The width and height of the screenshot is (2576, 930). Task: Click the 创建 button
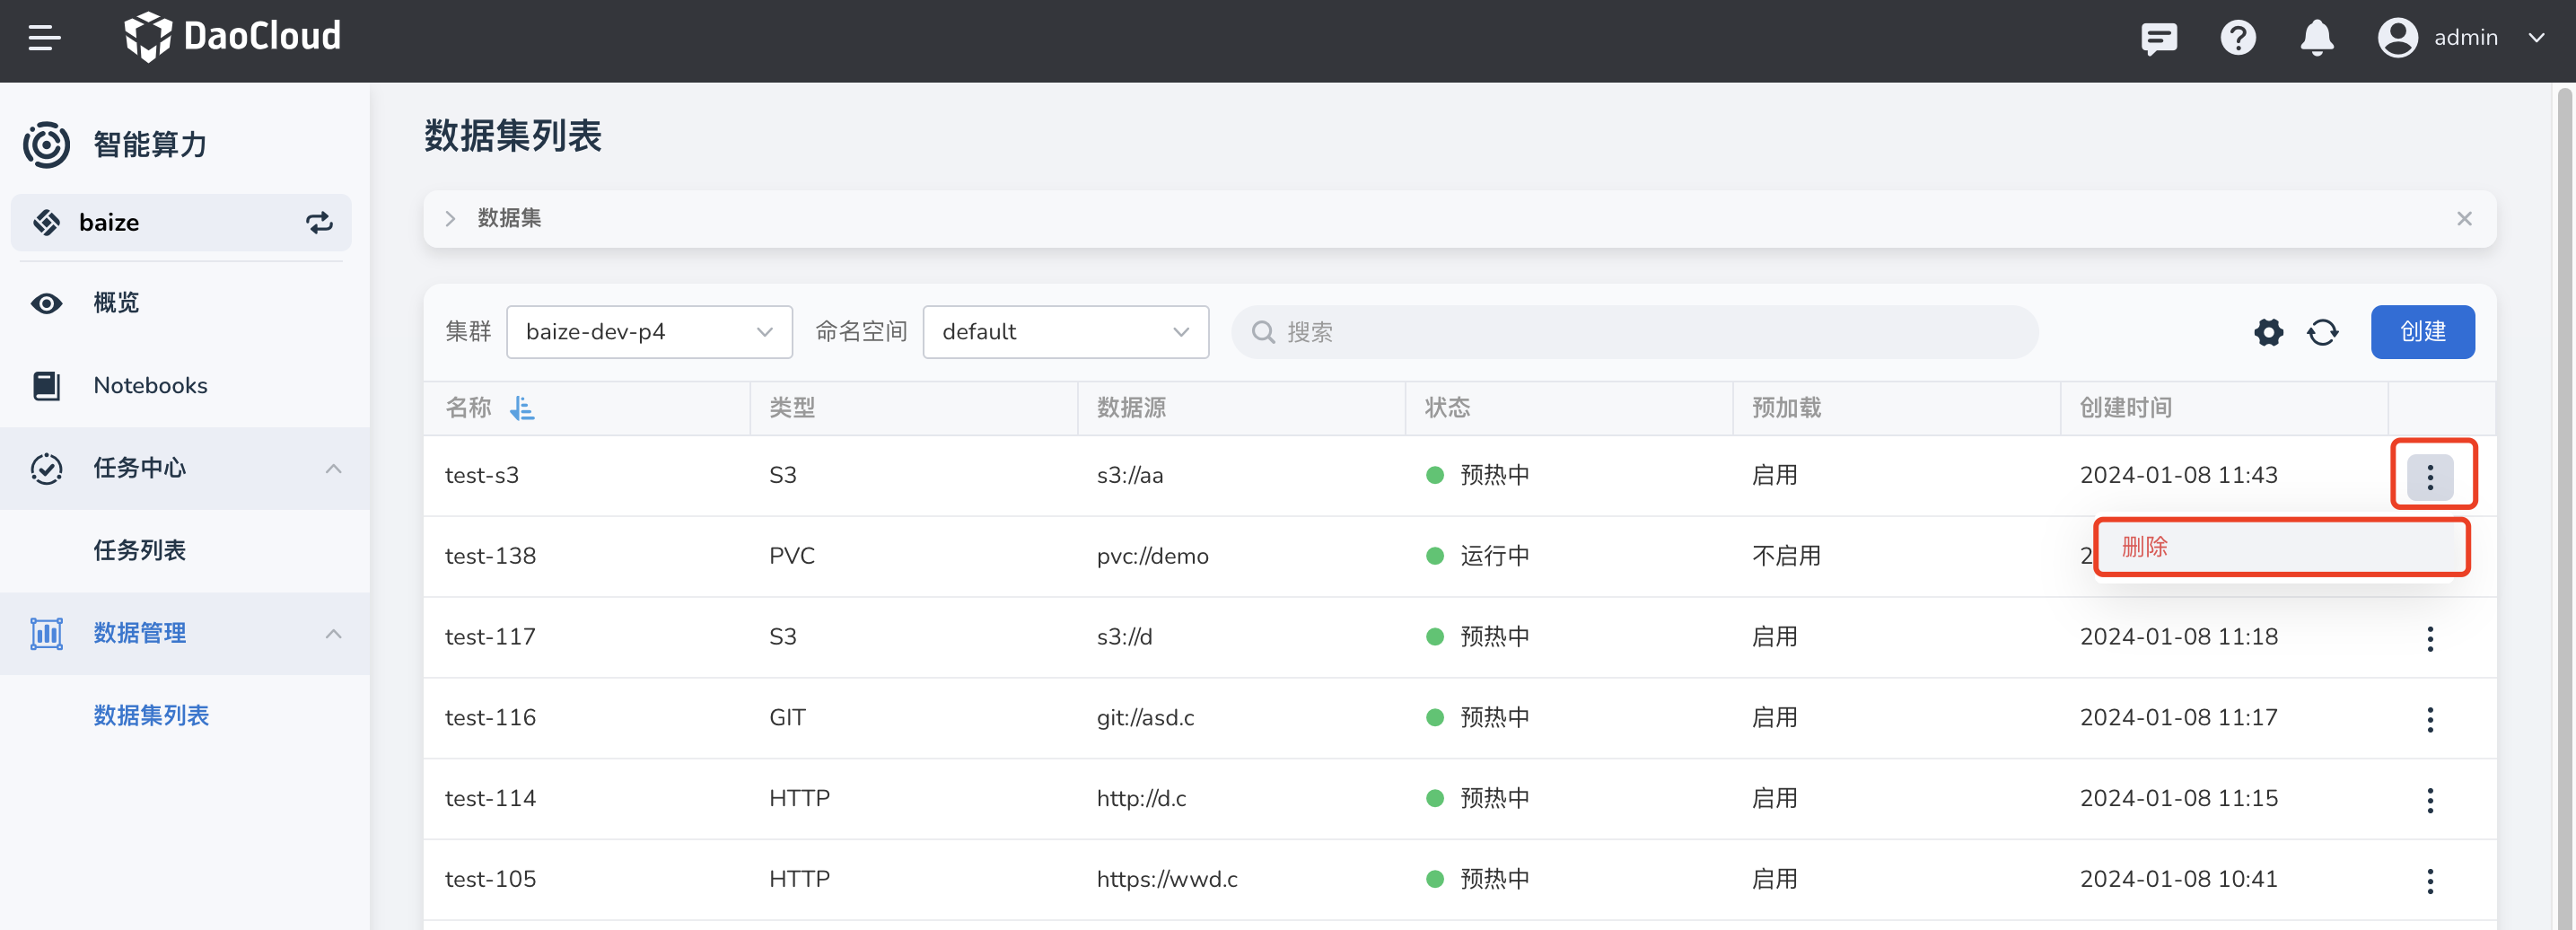click(2422, 332)
